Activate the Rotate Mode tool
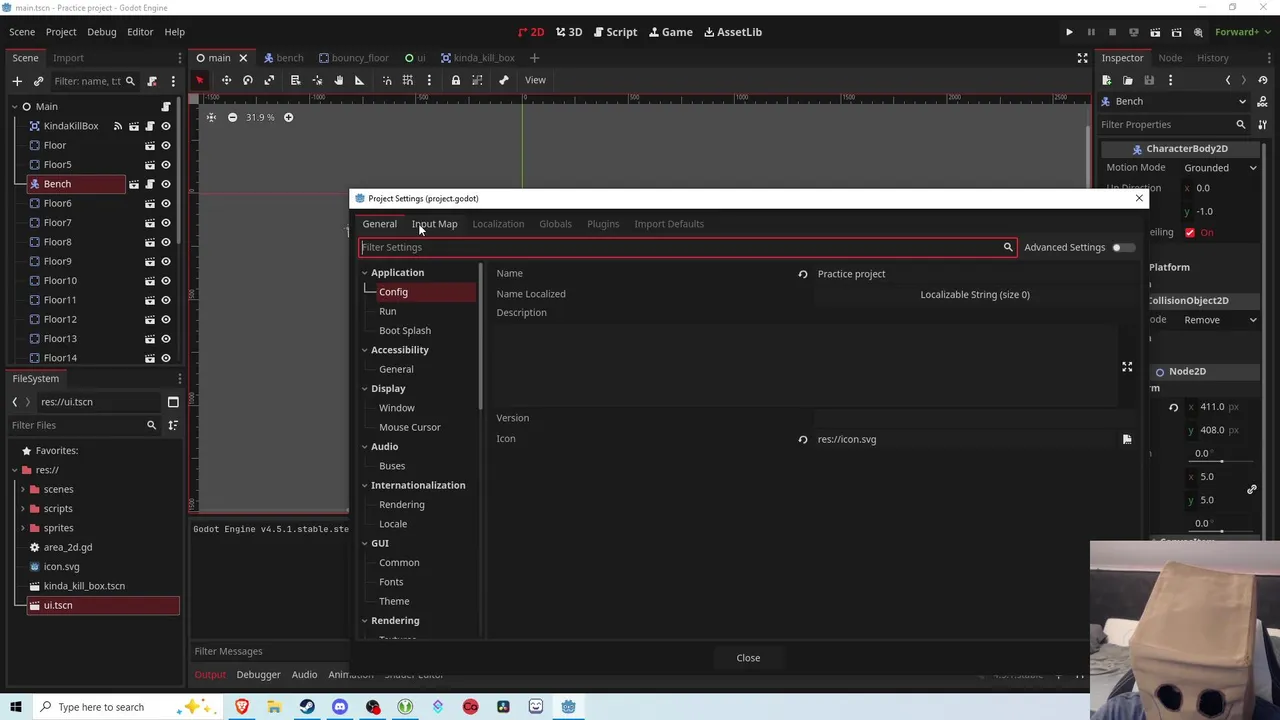 click(x=247, y=80)
